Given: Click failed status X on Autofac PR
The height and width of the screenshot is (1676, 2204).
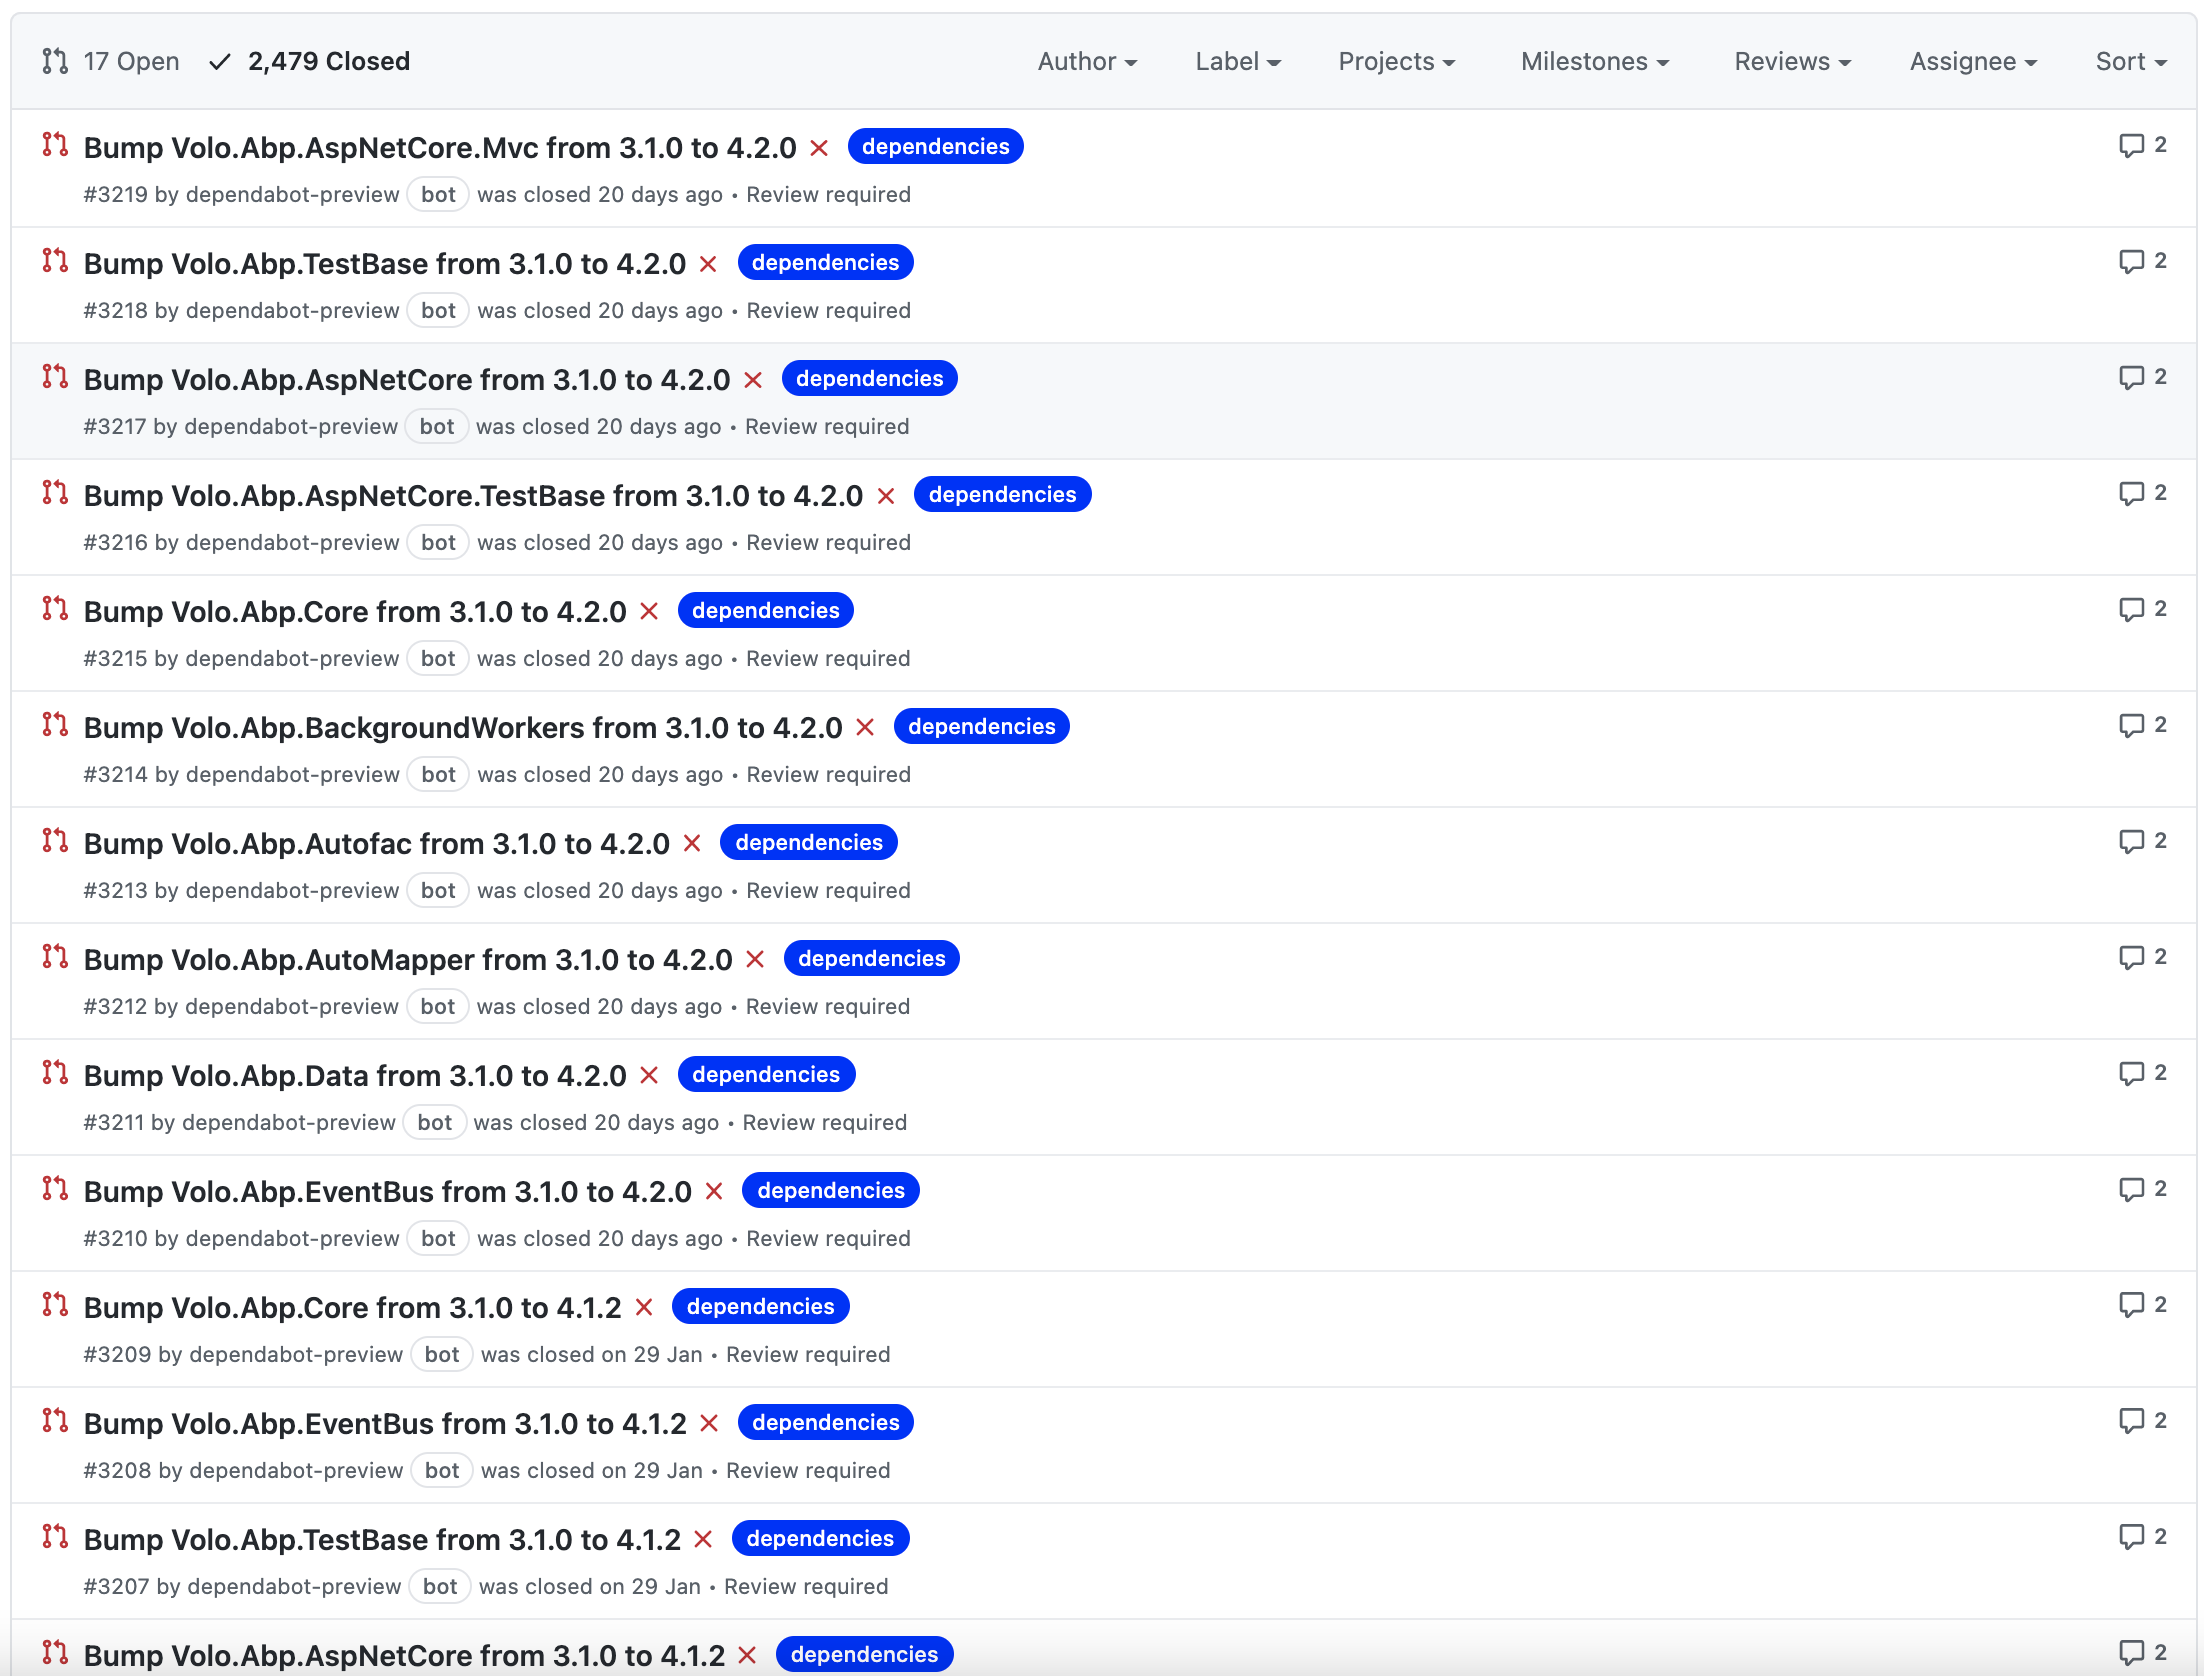Looking at the screenshot, I should (692, 844).
